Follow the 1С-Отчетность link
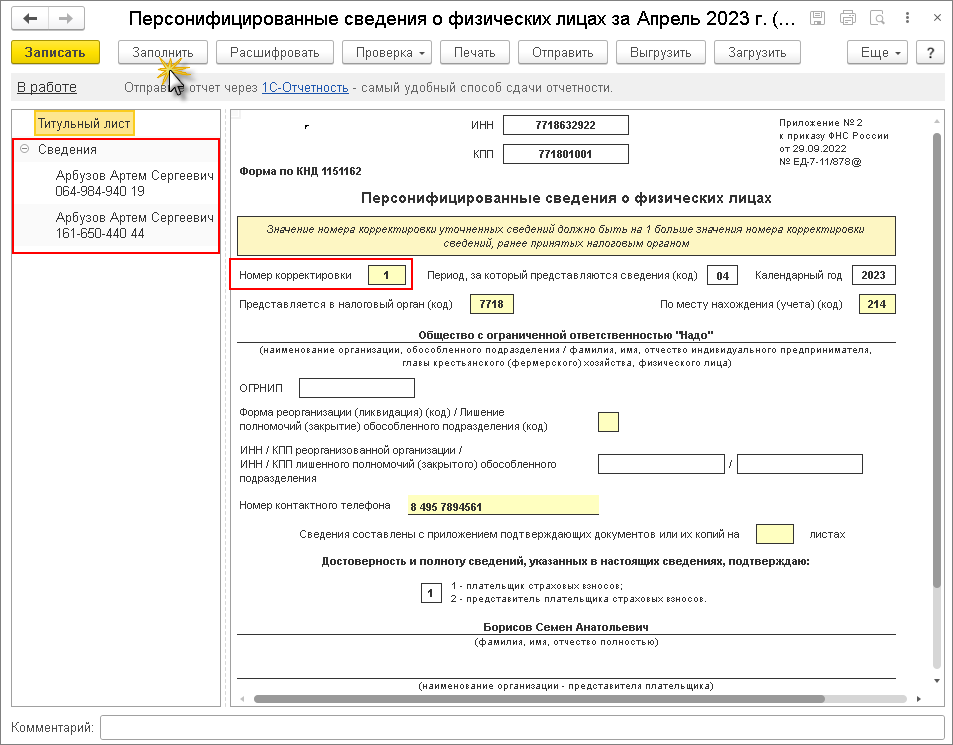The image size is (953, 745). click(305, 88)
